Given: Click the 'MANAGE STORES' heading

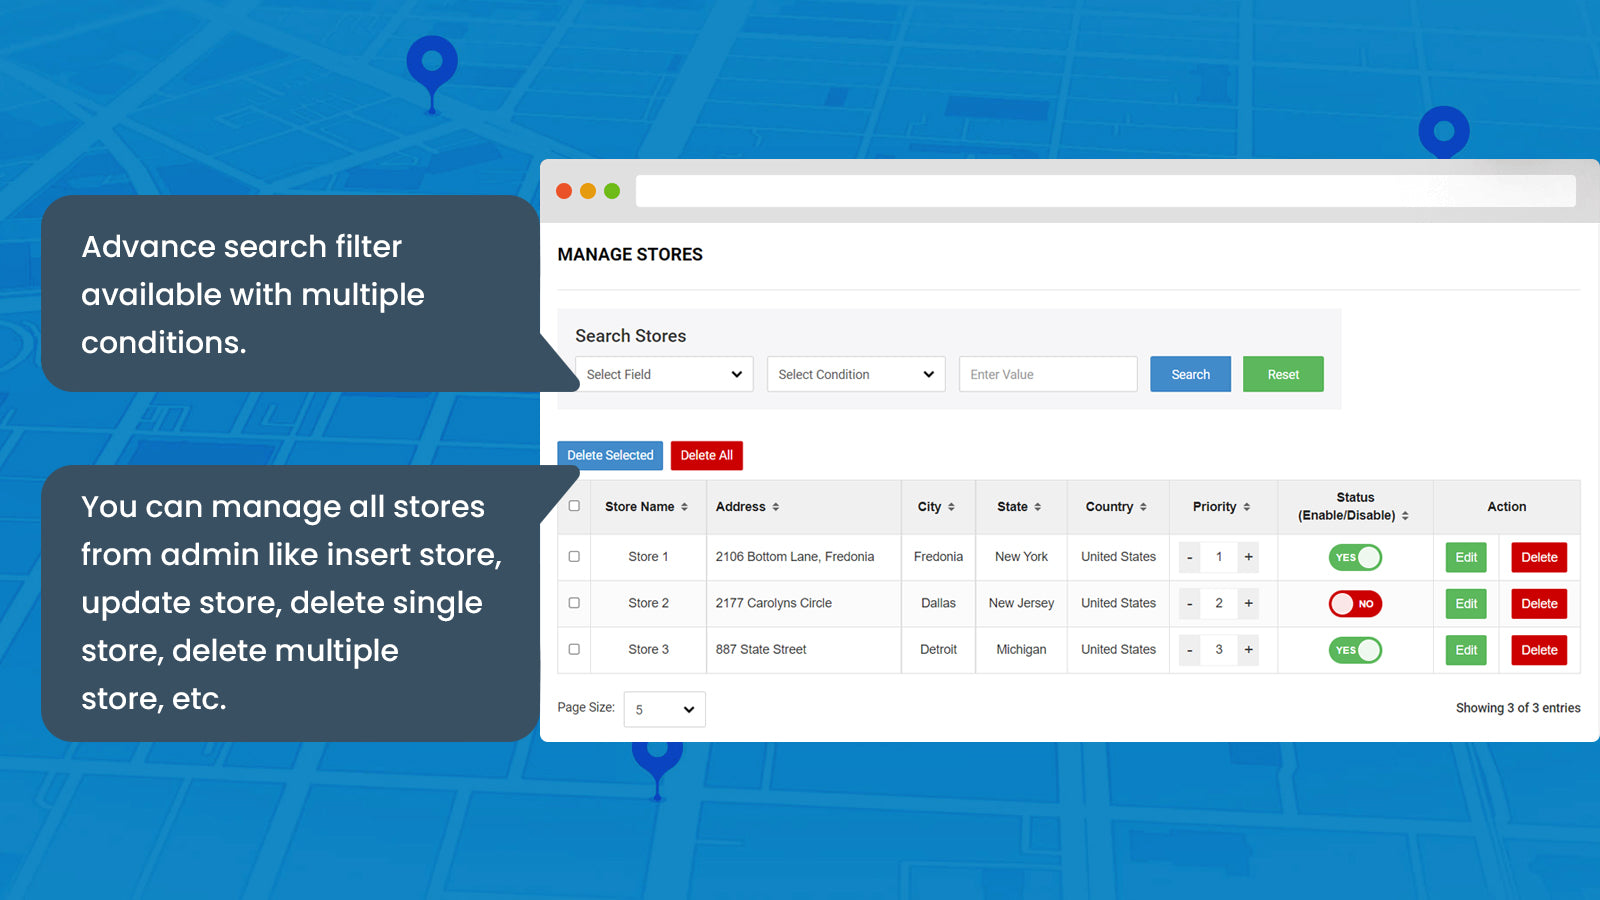Looking at the screenshot, I should [630, 255].
